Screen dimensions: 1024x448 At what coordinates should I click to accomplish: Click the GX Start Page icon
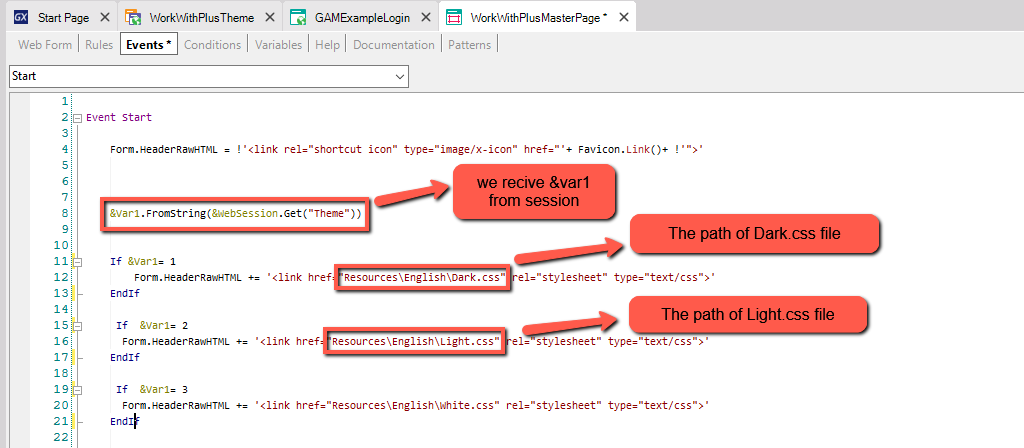pos(21,18)
